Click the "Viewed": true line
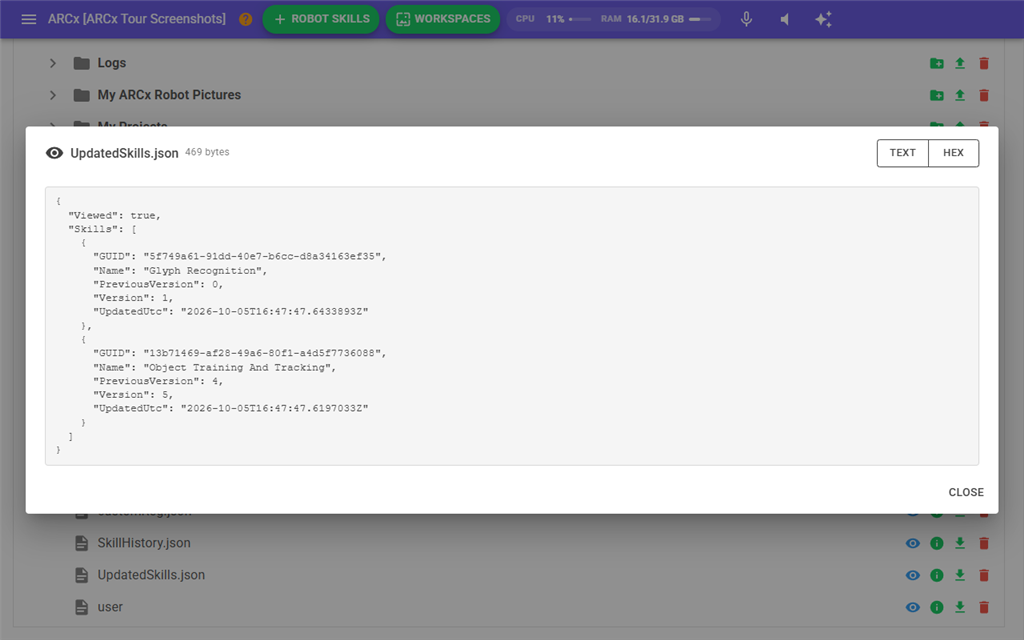 click(114, 215)
